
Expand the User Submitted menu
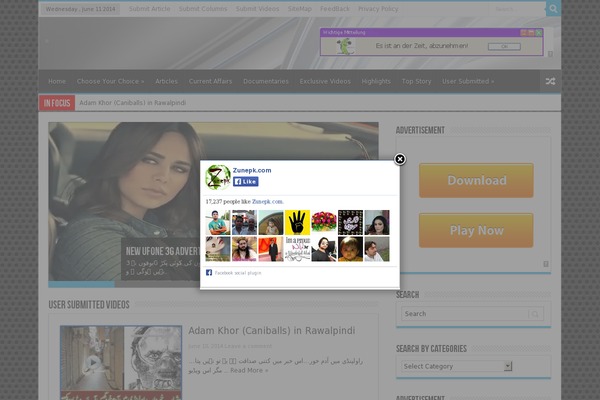[468, 81]
